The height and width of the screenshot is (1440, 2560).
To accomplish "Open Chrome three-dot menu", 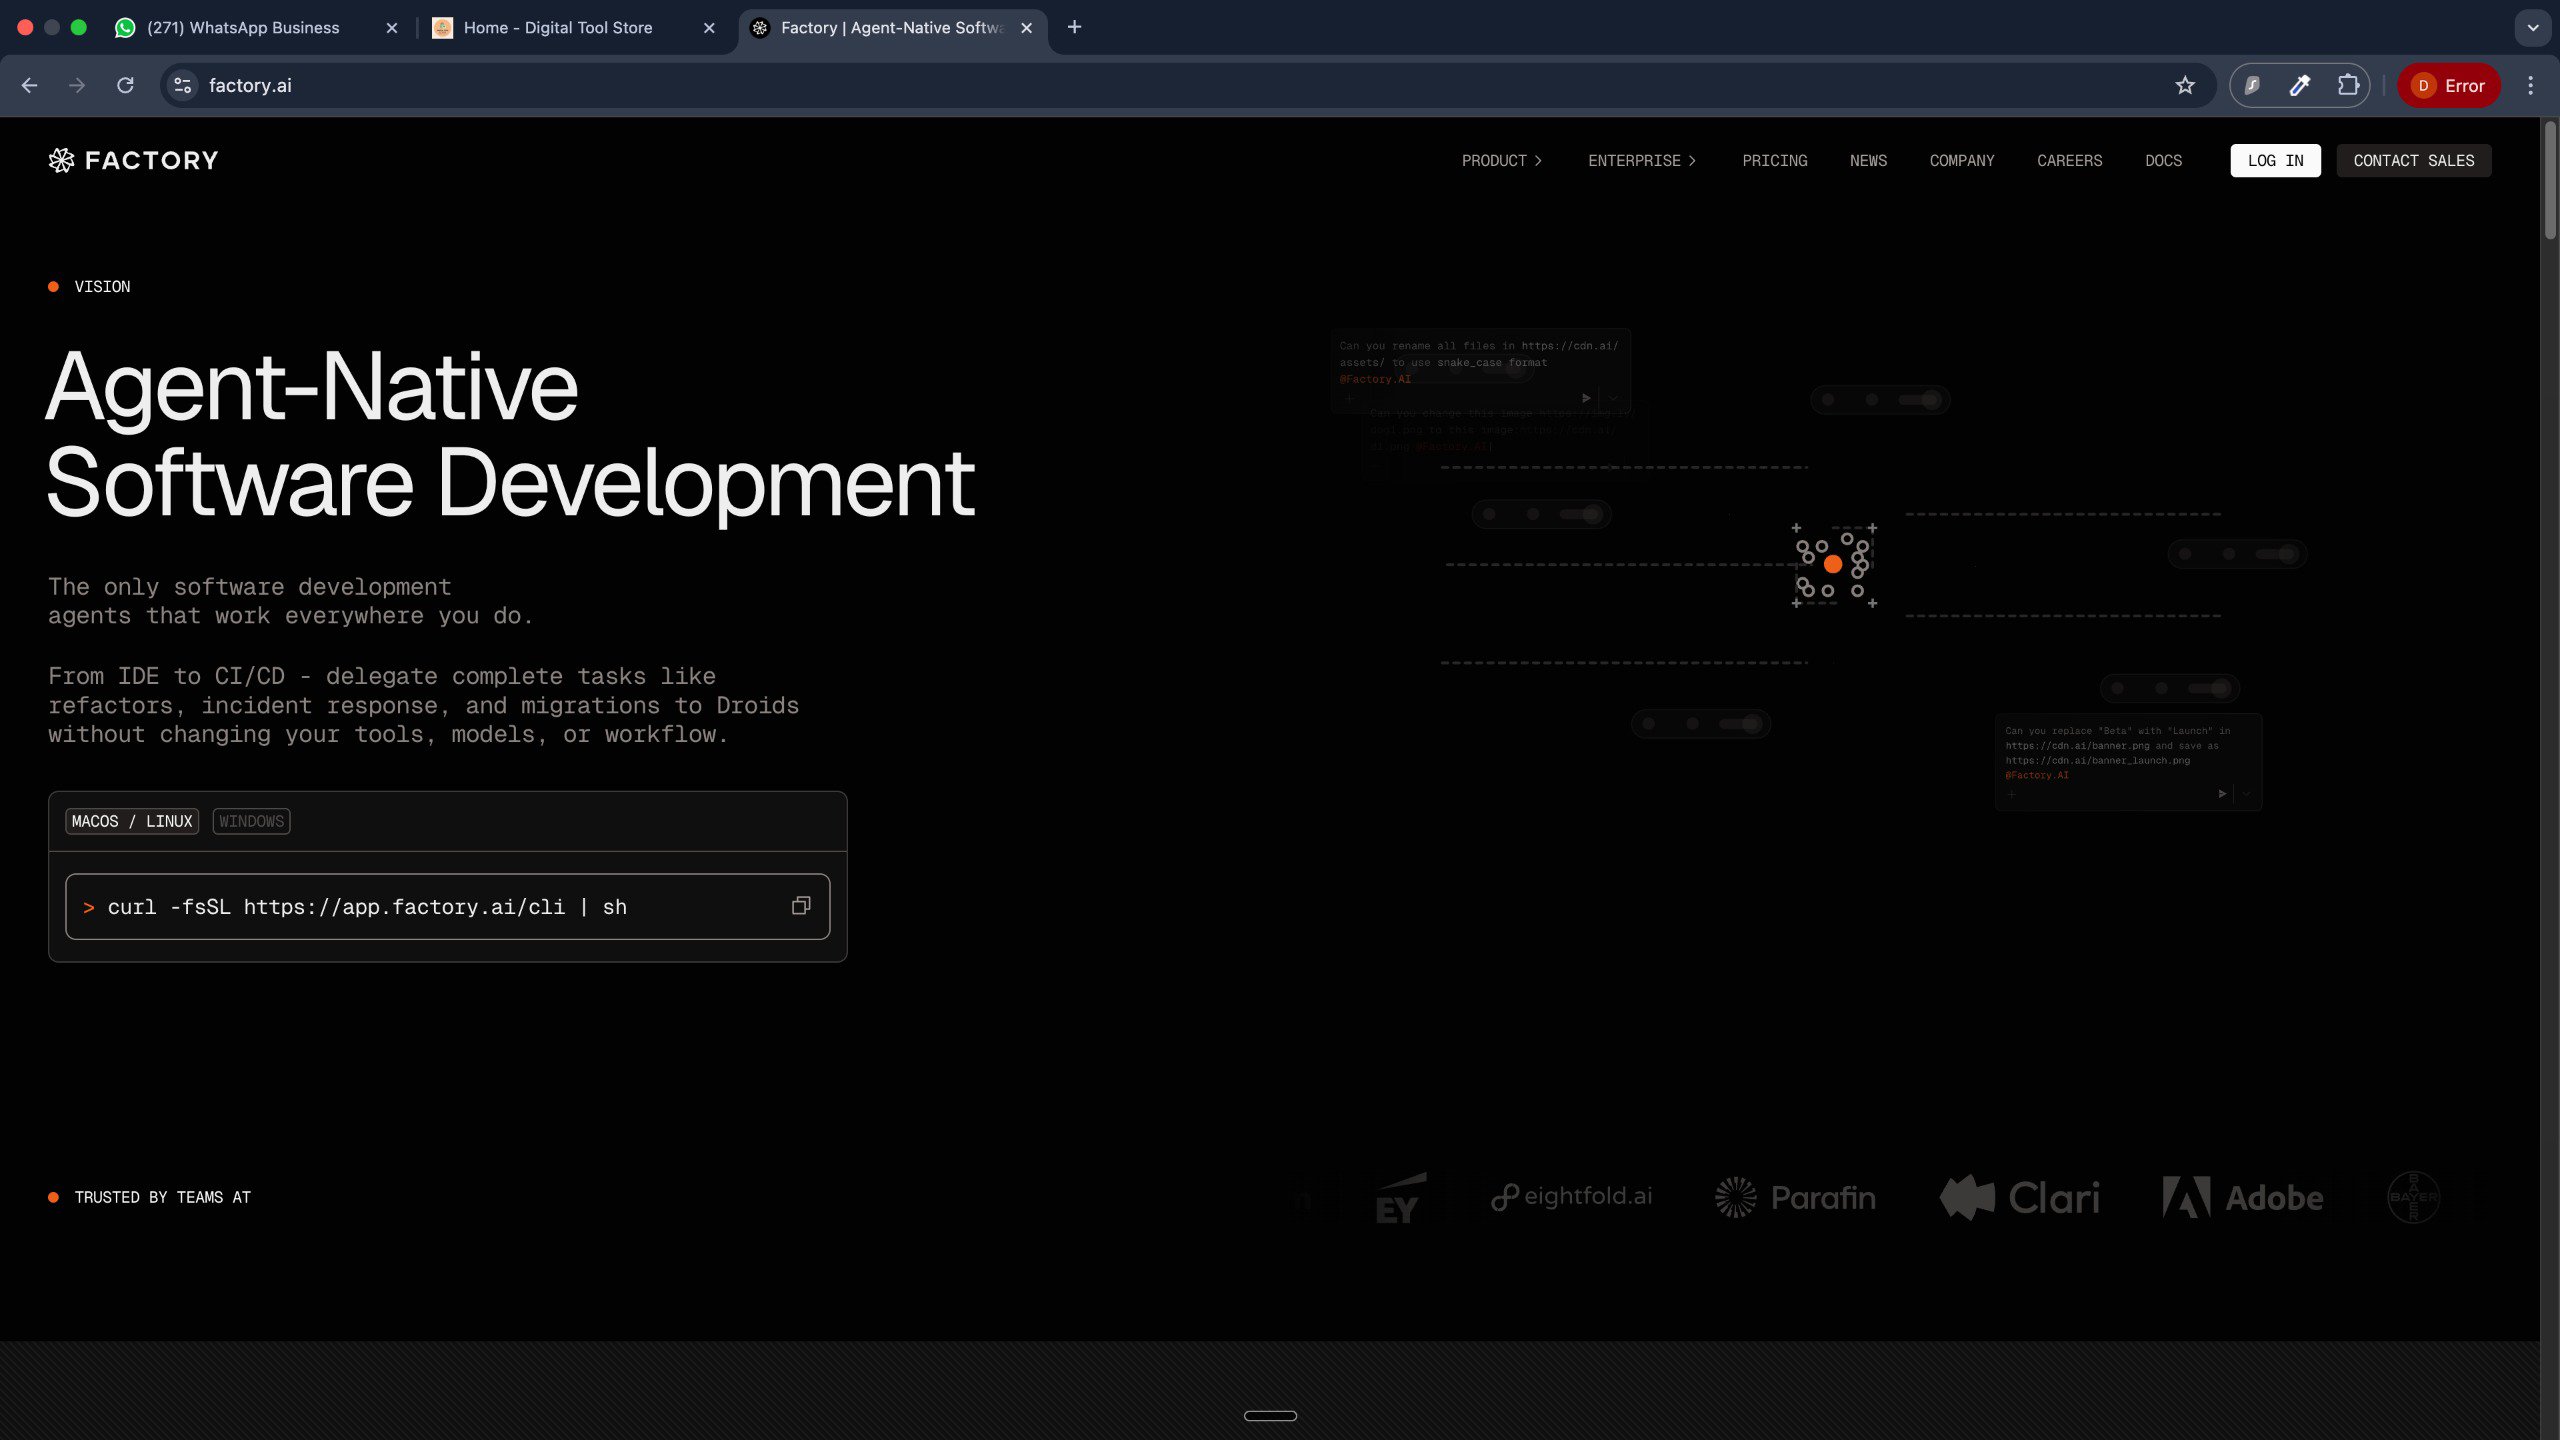I will pos(2530,85).
